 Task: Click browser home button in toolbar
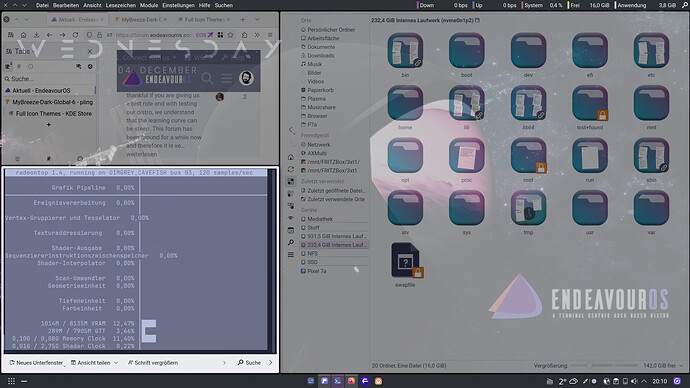(x=23, y=35)
